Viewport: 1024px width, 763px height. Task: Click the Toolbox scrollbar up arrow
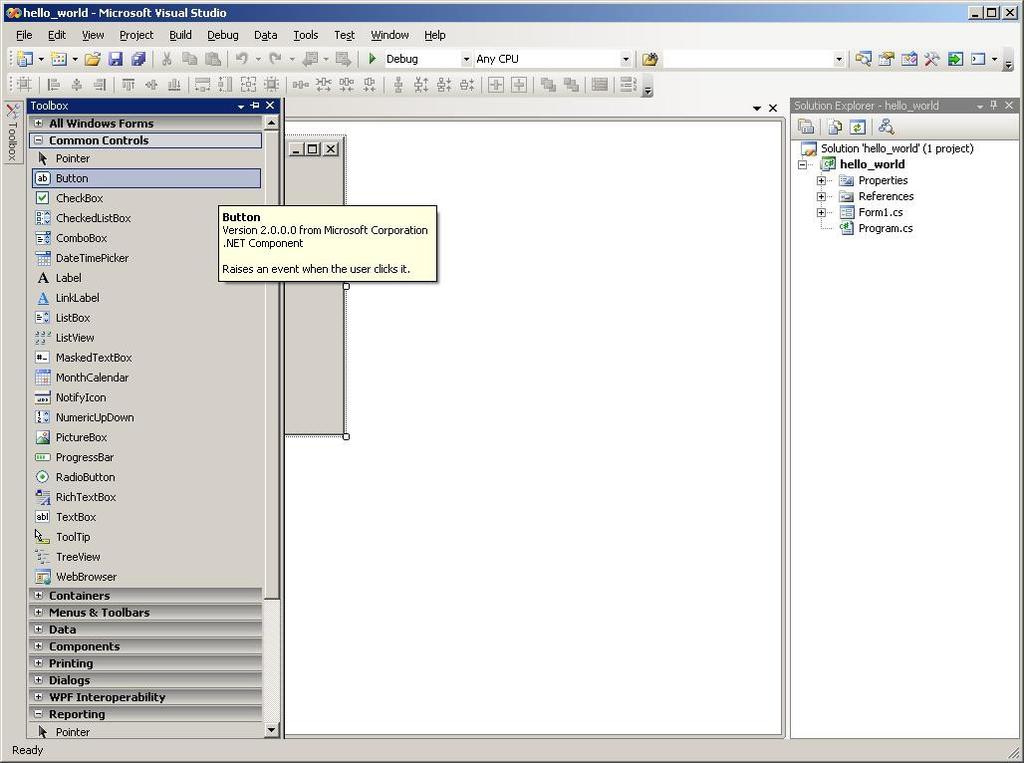(x=272, y=122)
